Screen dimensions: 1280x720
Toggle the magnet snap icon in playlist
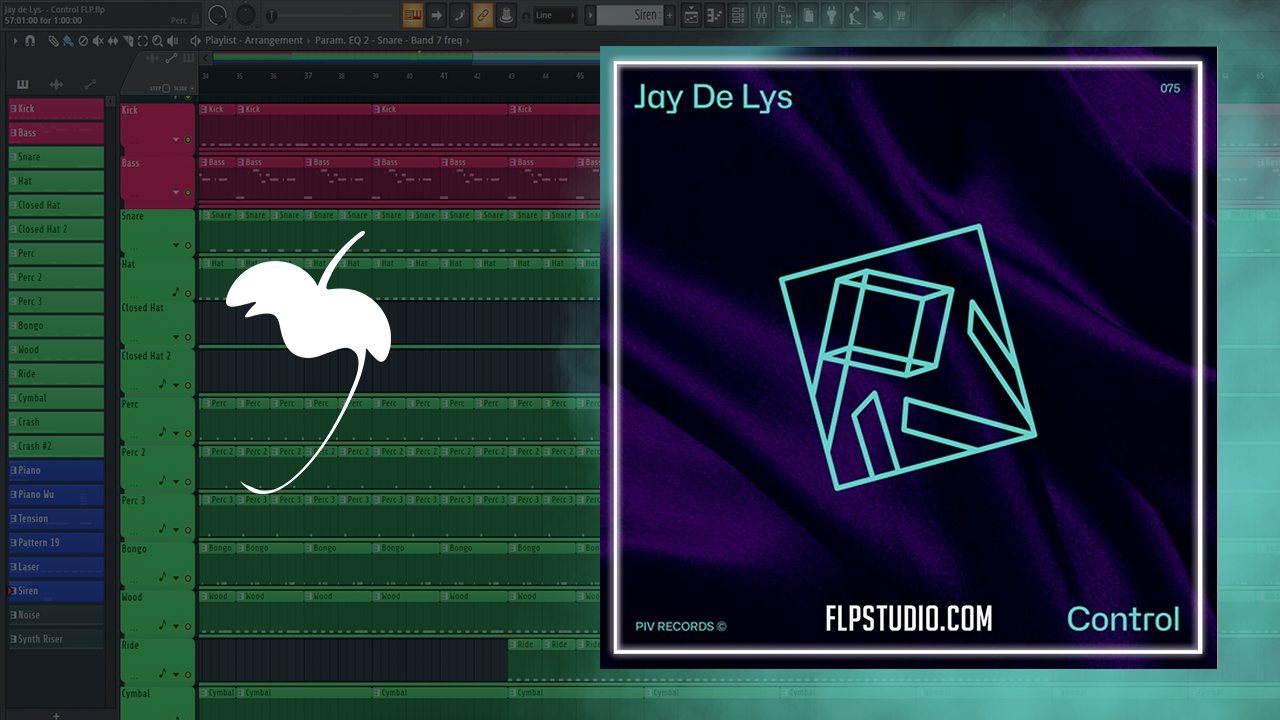point(30,41)
